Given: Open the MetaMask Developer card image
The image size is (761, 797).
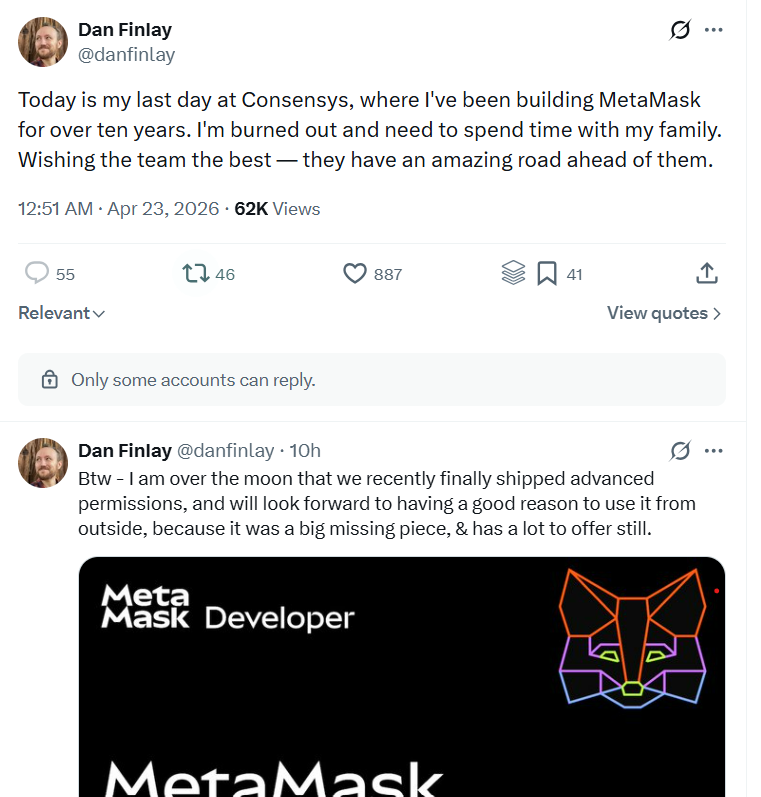Looking at the screenshot, I should [402, 677].
